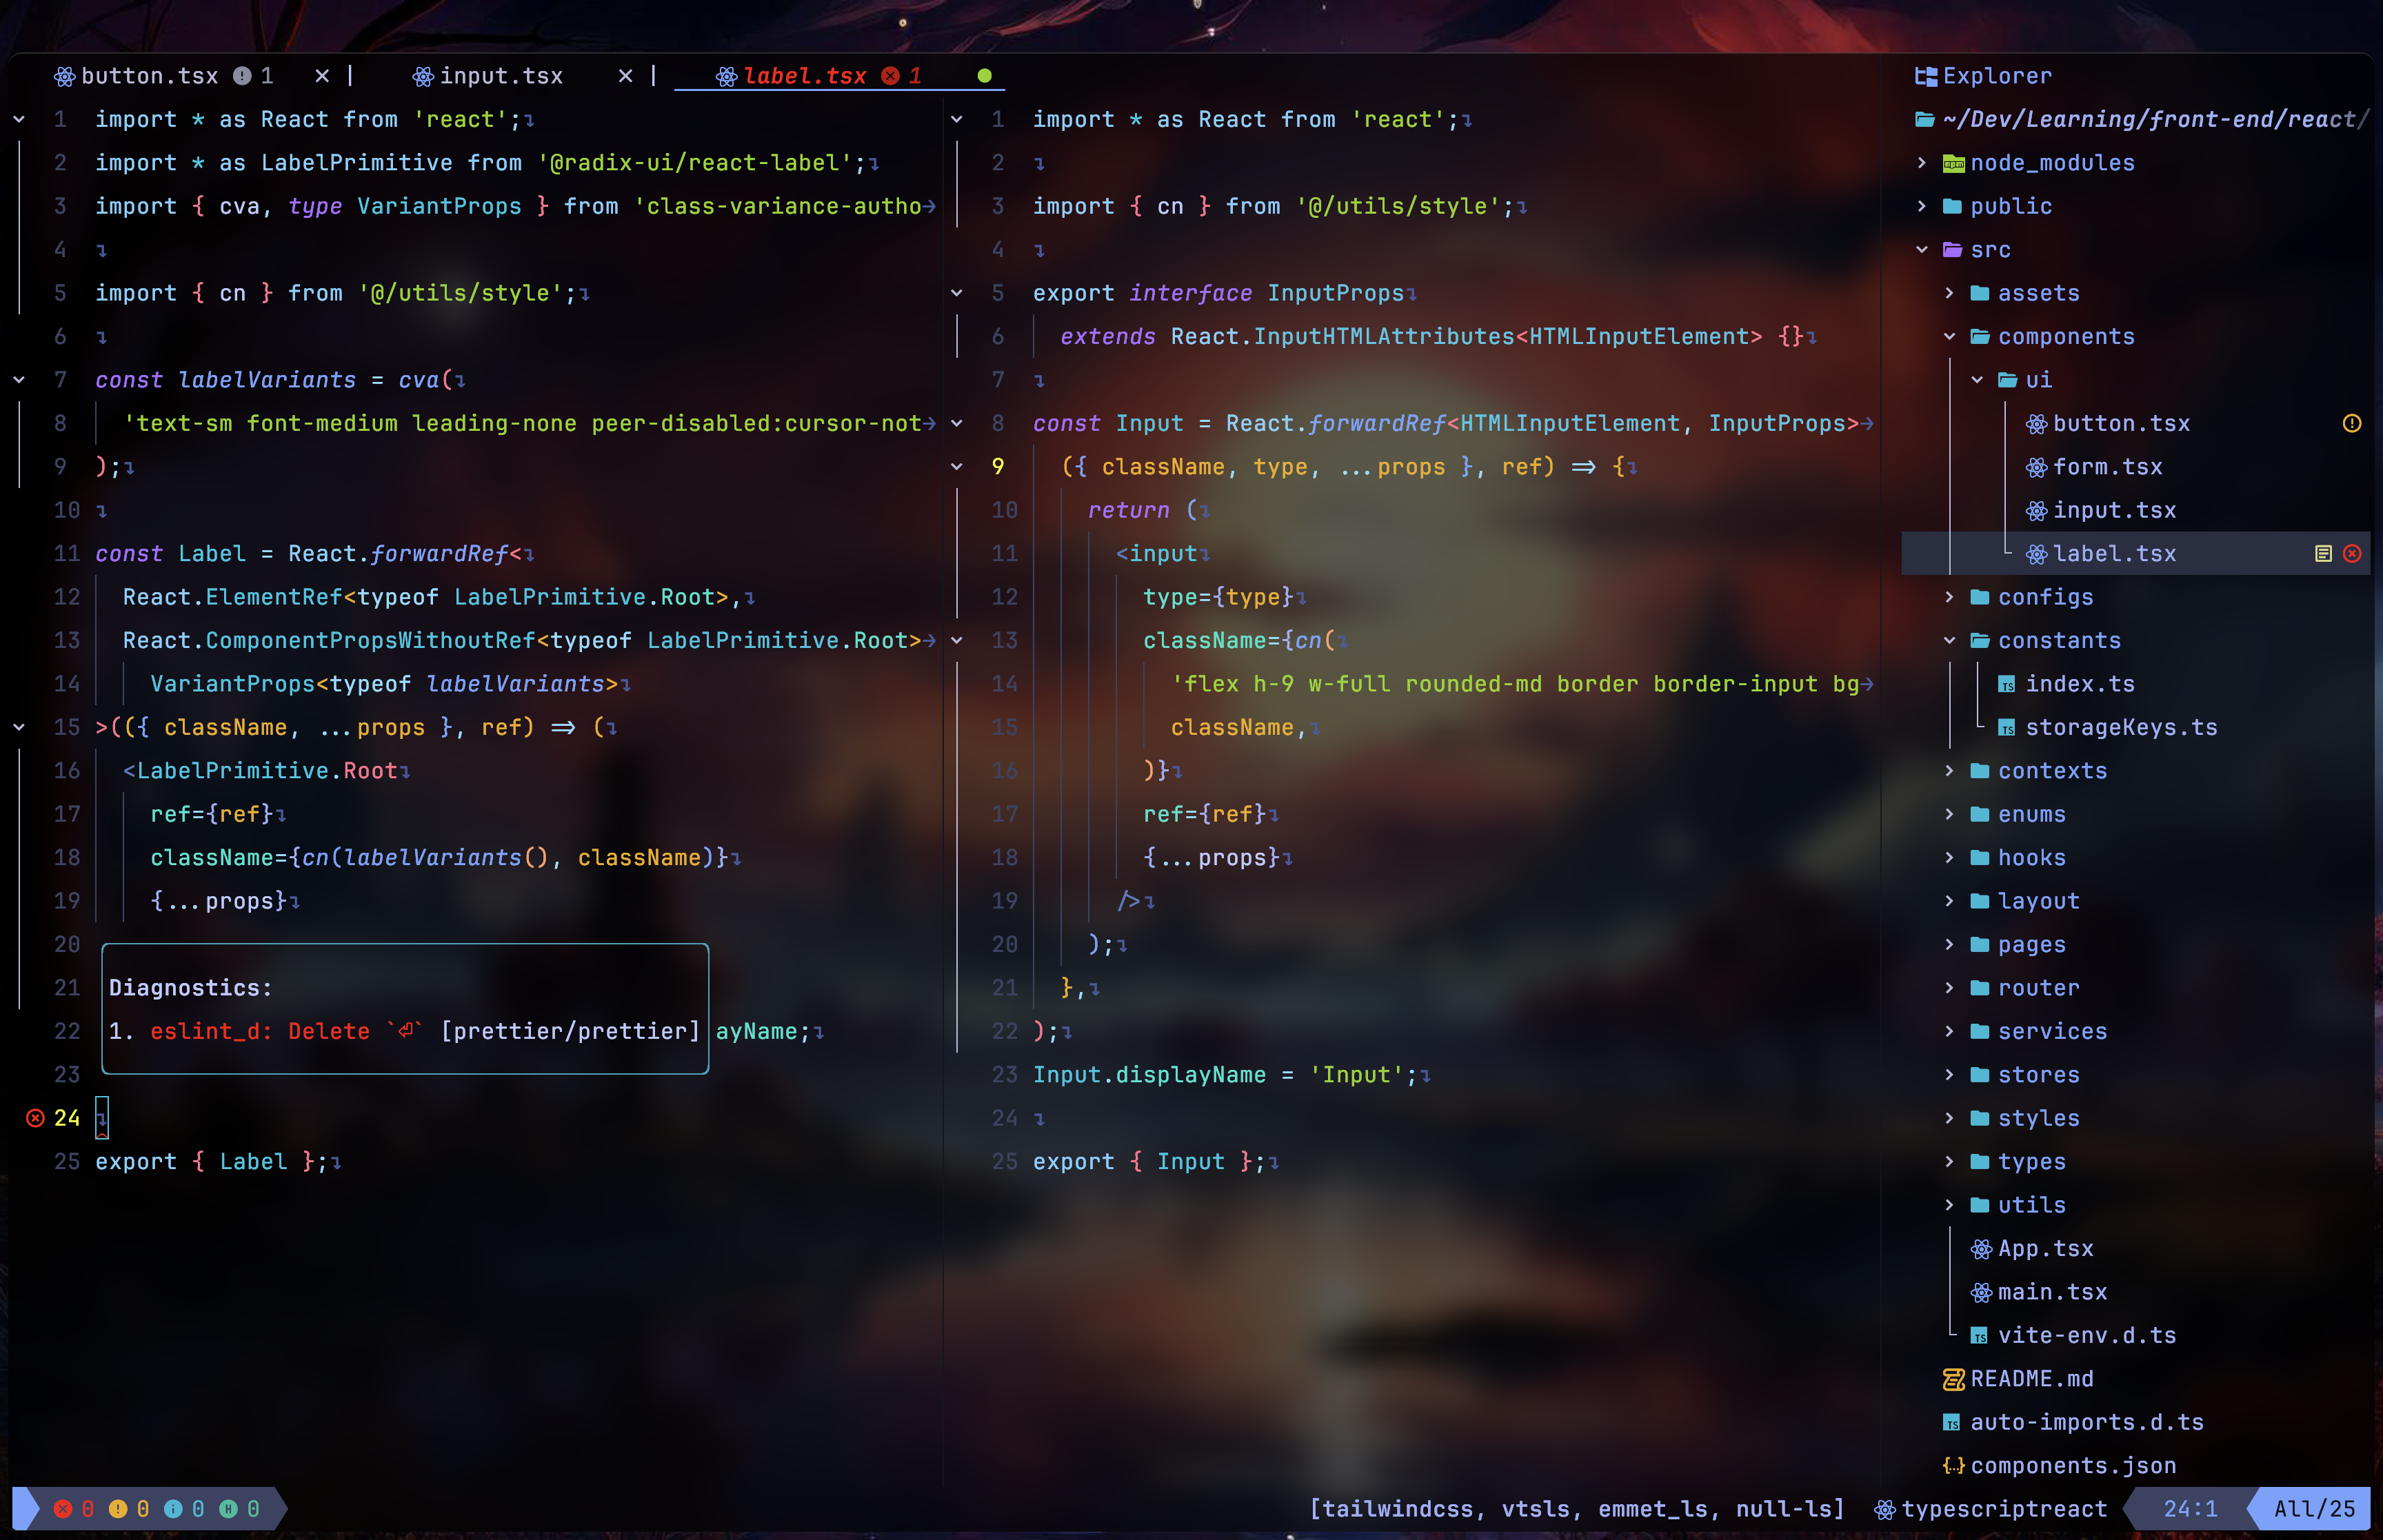This screenshot has width=2383, height=1540.
Task: Click the modified buffer icon beside label.tsx
Action: [2323, 554]
